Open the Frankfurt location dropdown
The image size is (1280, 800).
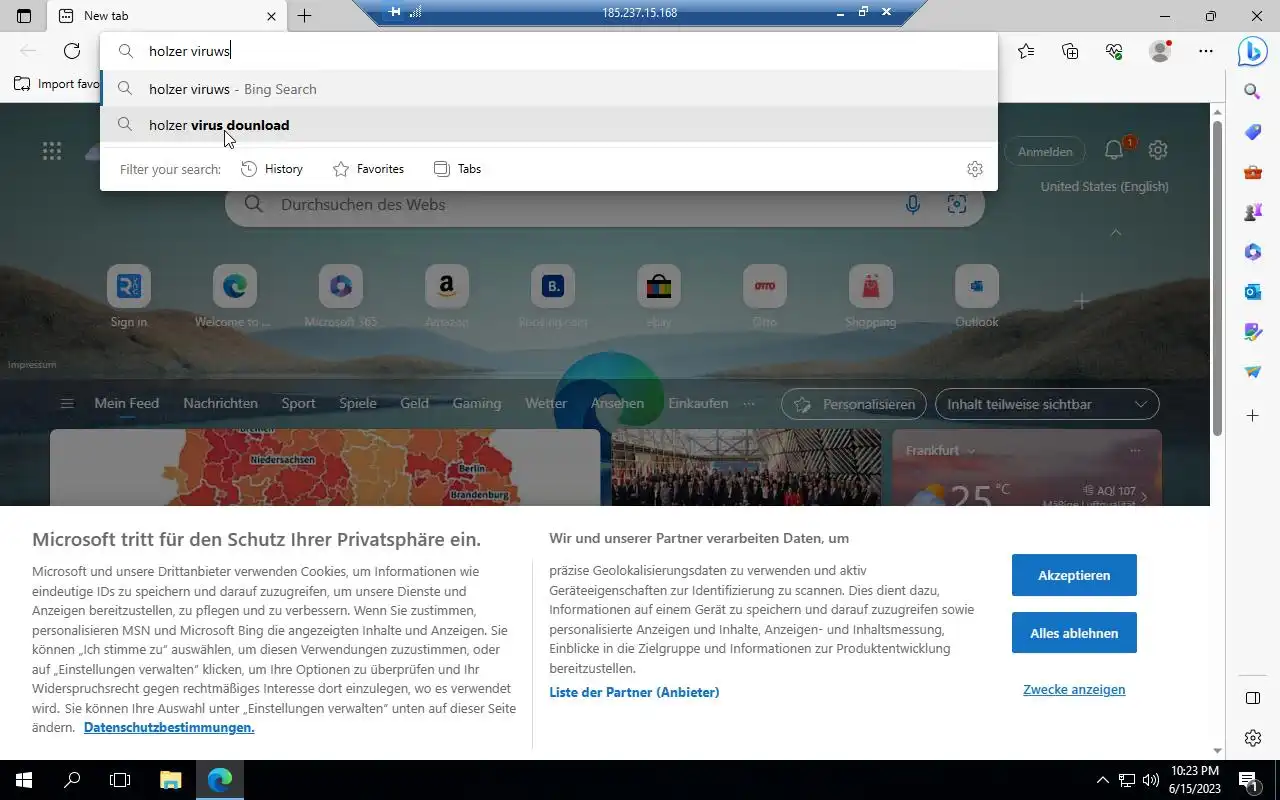[x=940, y=451]
